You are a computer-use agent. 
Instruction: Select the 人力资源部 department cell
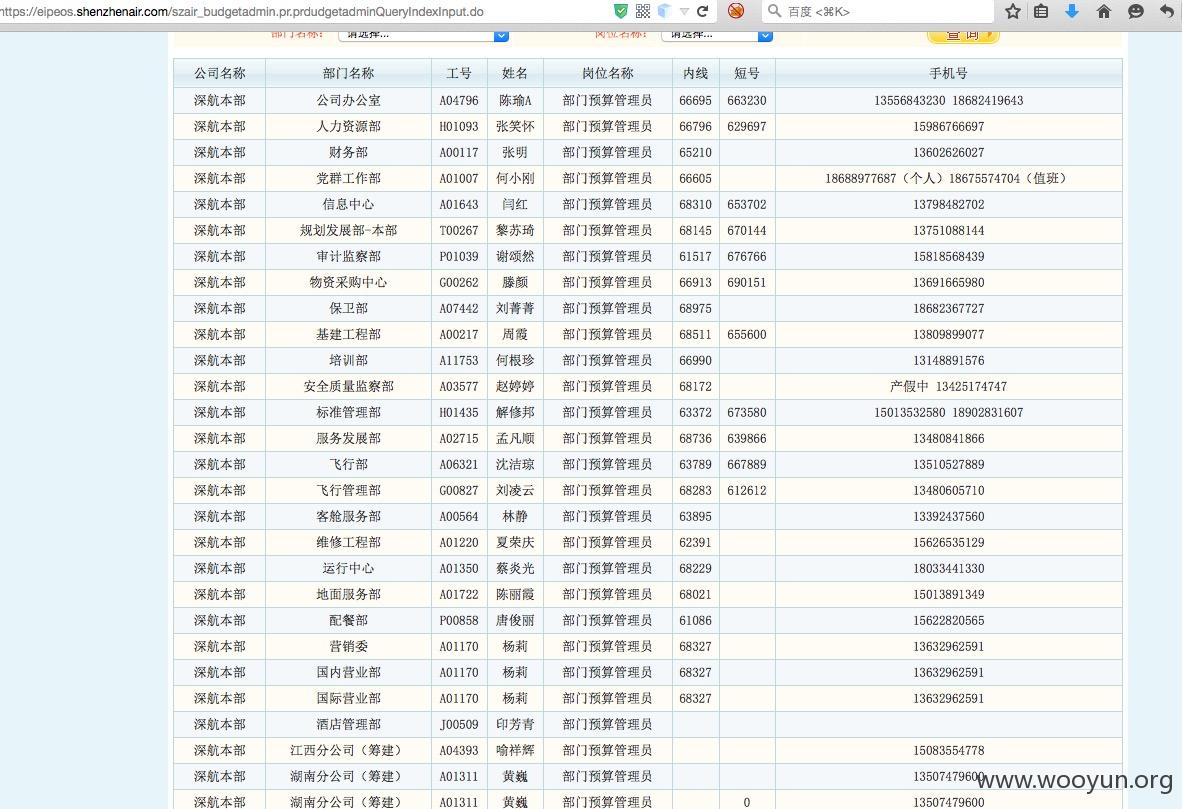[348, 127]
